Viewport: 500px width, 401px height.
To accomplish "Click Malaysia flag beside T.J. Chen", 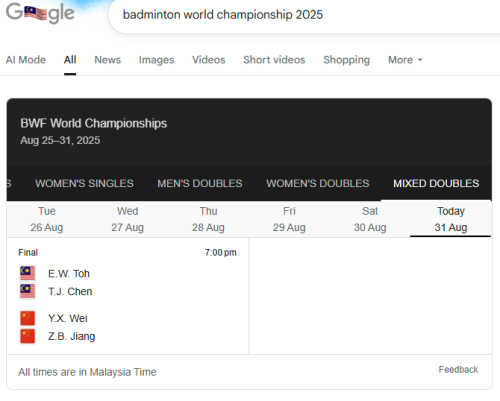I will (27, 291).
